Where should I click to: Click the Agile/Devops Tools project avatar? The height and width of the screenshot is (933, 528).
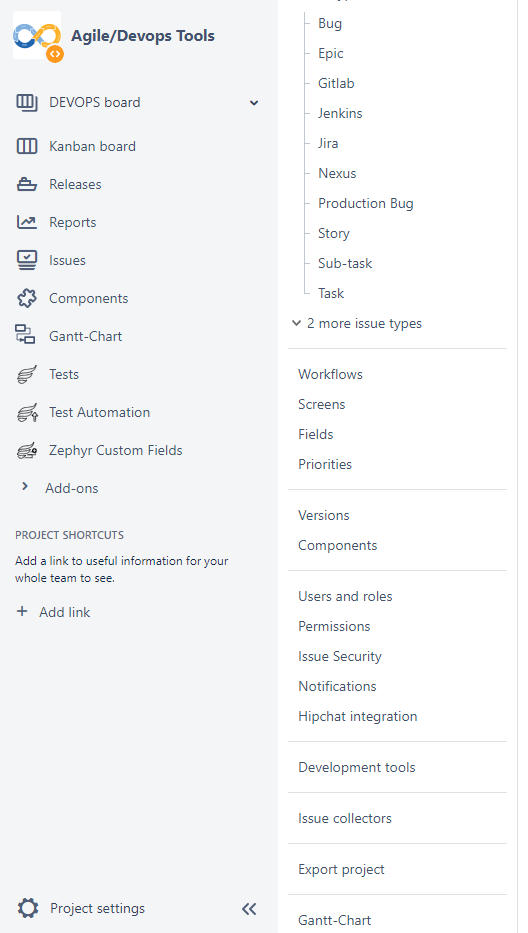[38, 36]
